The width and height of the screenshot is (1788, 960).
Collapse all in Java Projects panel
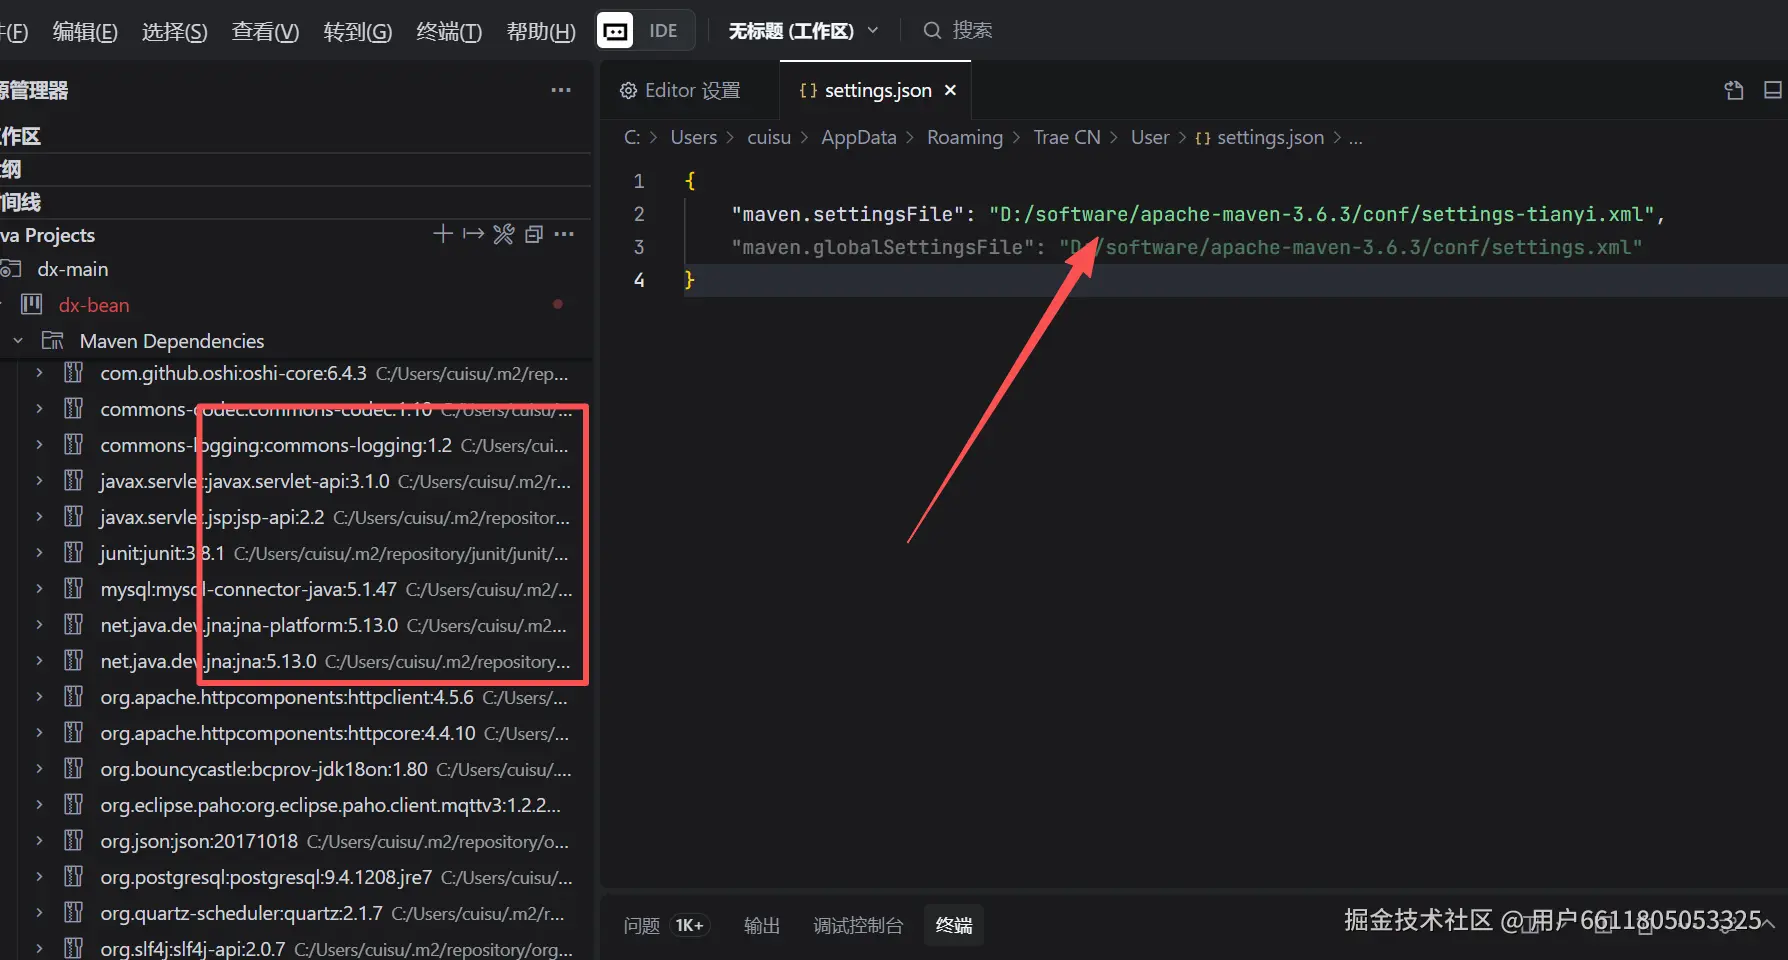534,234
